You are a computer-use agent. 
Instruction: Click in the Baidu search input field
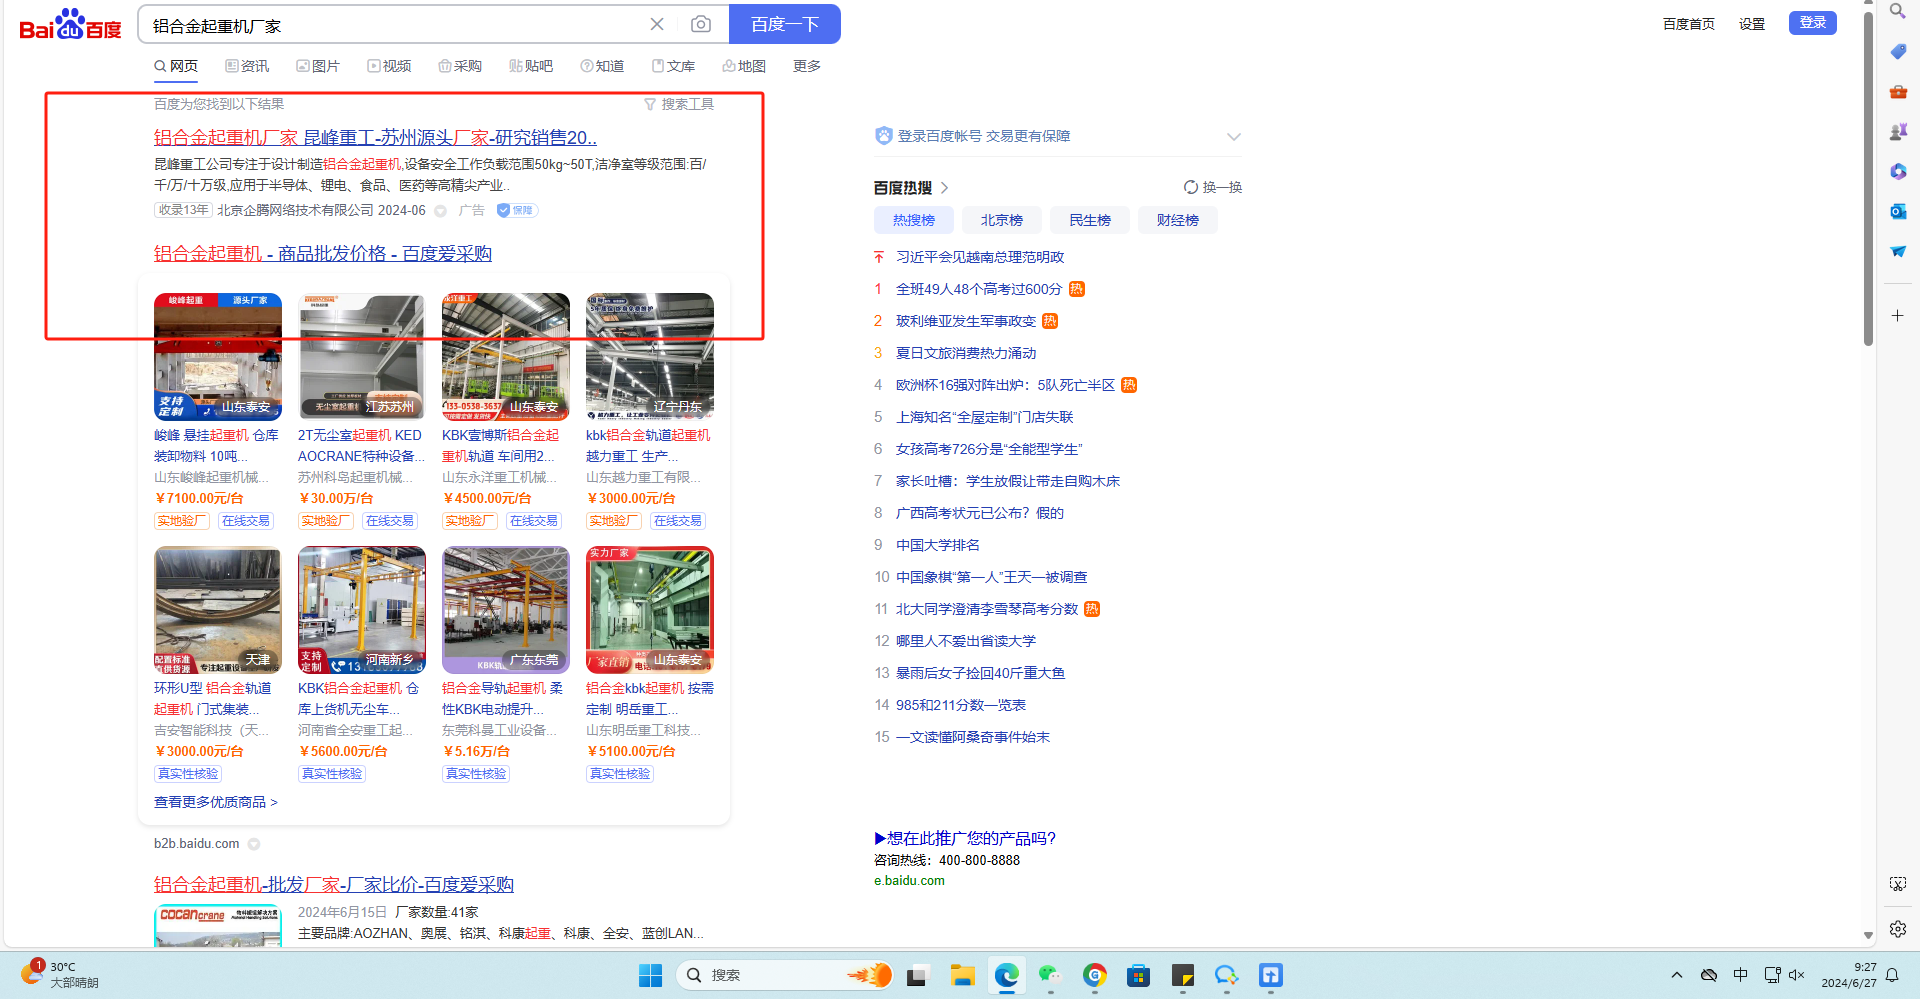[x=395, y=25]
